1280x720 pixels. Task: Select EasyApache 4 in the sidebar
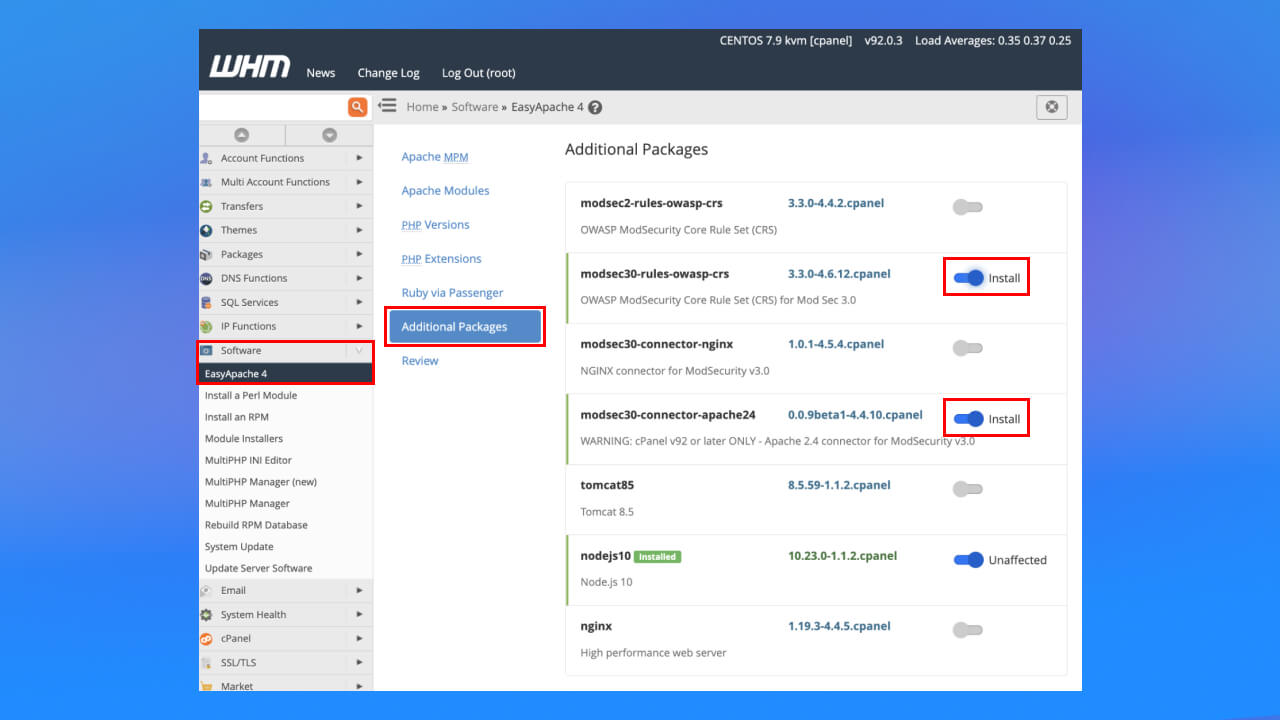point(286,374)
